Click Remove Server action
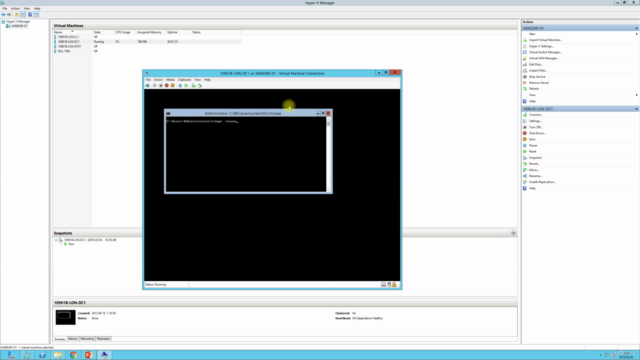The width and height of the screenshot is (640, 360). click(x=538, y=83)
